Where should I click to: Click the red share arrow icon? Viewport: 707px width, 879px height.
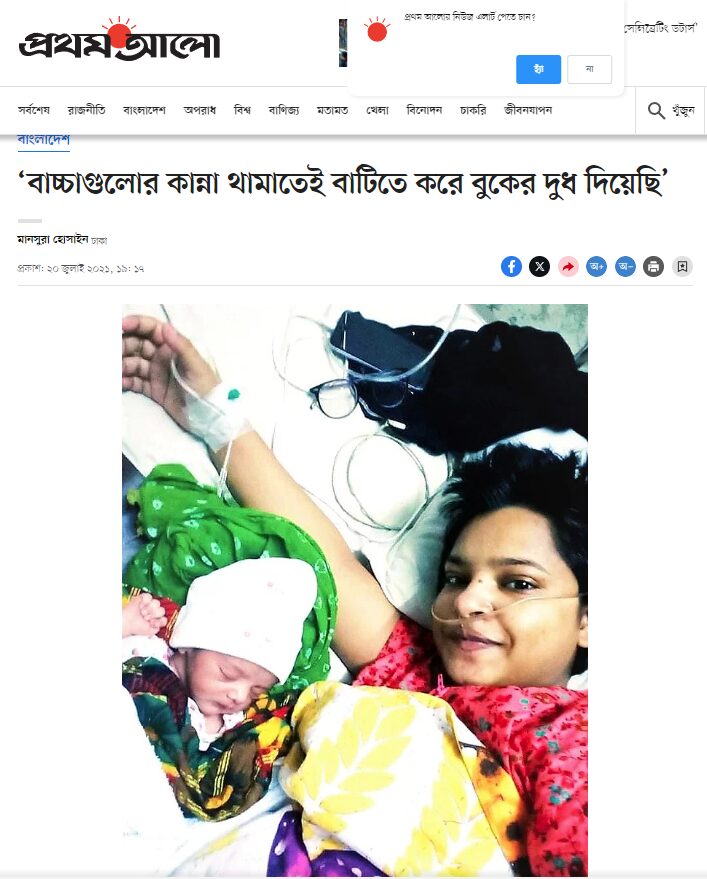(568, 266)
